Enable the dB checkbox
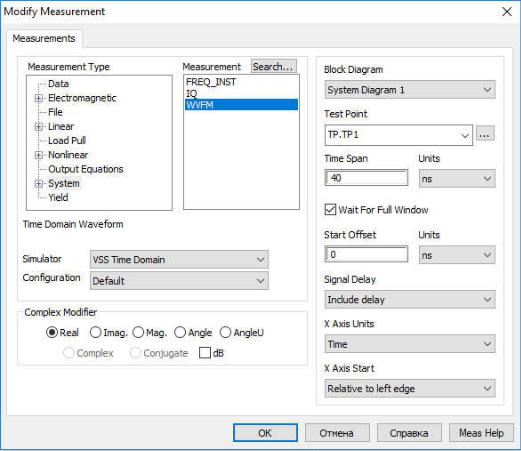This screenshot has width=521, height=451. click(x=205, y=353)
